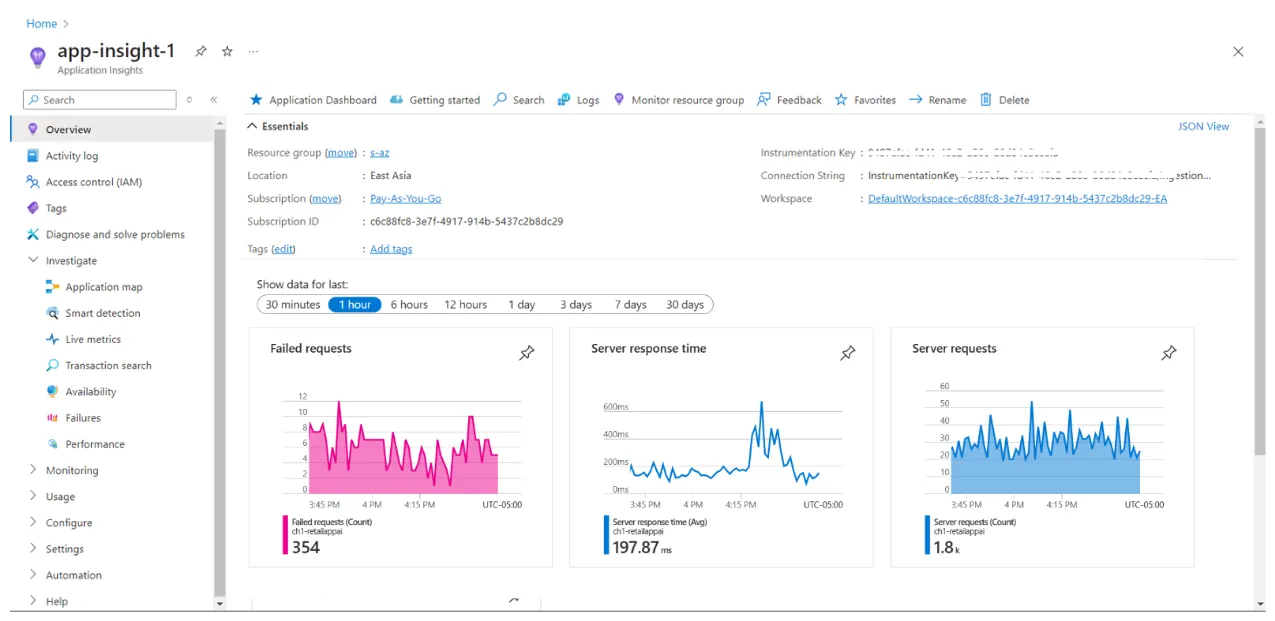The image size is (1275, 621).
Task: Select 7 days time range
Action: (631, 305)
